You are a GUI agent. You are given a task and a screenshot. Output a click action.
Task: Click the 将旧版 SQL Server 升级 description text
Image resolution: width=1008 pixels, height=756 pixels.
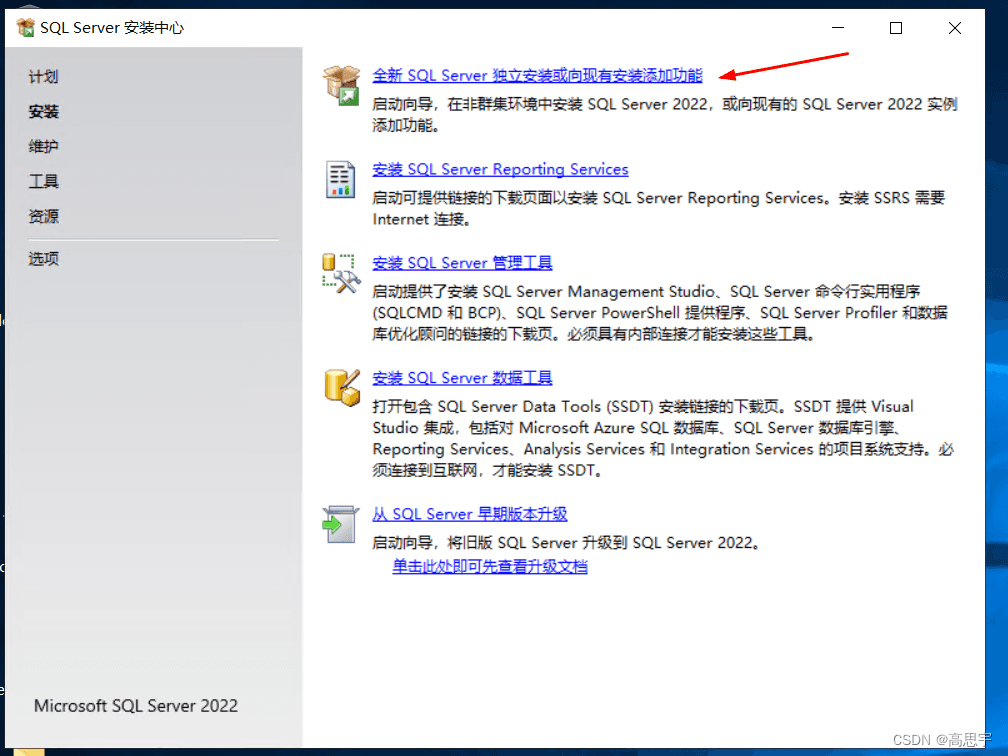(566, 543)
